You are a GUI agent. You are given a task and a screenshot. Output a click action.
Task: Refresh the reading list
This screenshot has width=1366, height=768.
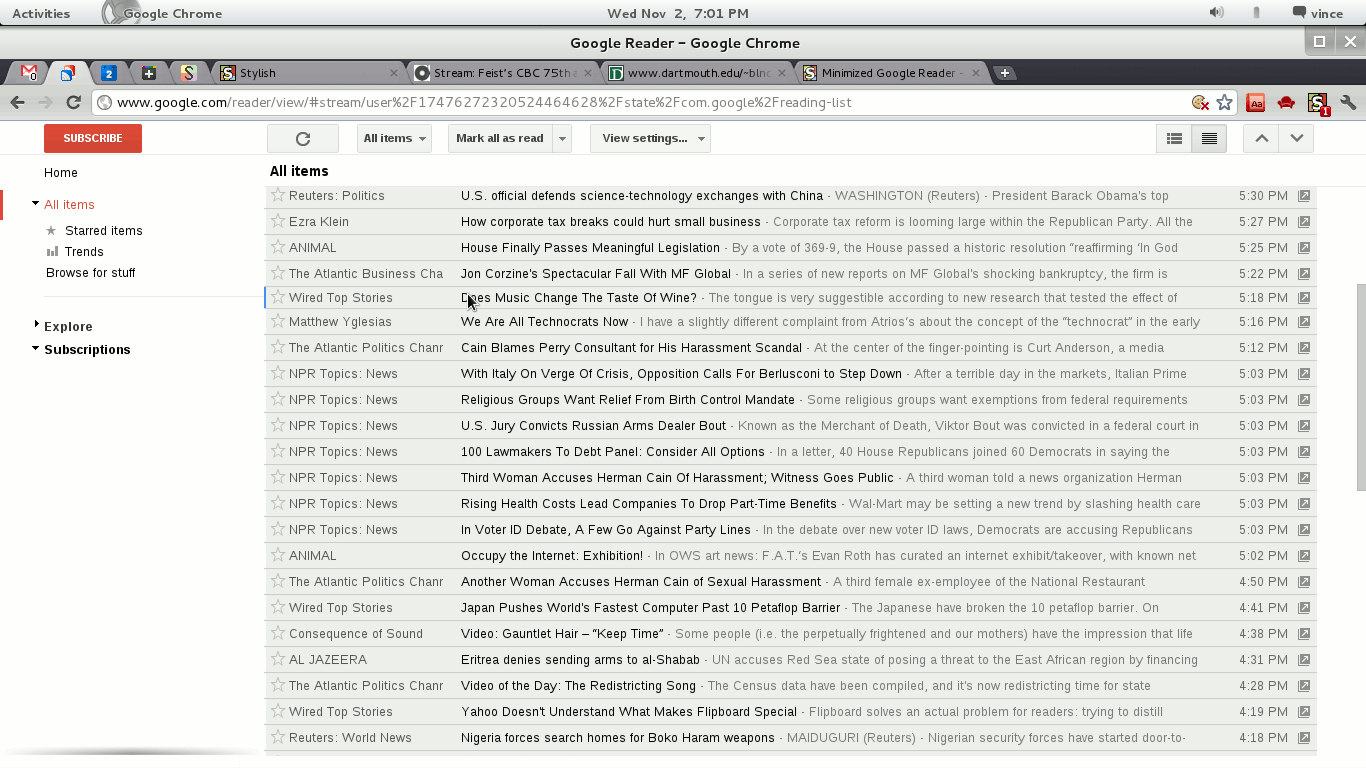click(302, 138)
